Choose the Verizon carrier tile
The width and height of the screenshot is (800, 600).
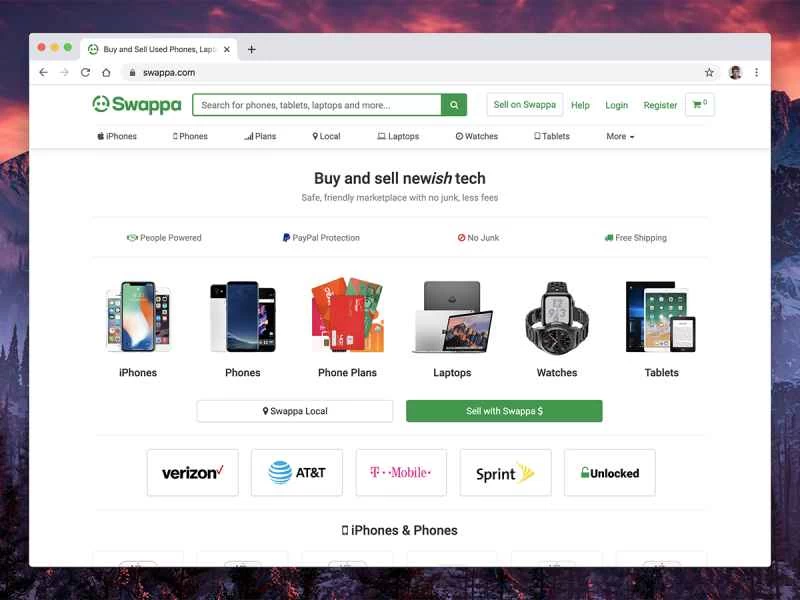(193, 472)
